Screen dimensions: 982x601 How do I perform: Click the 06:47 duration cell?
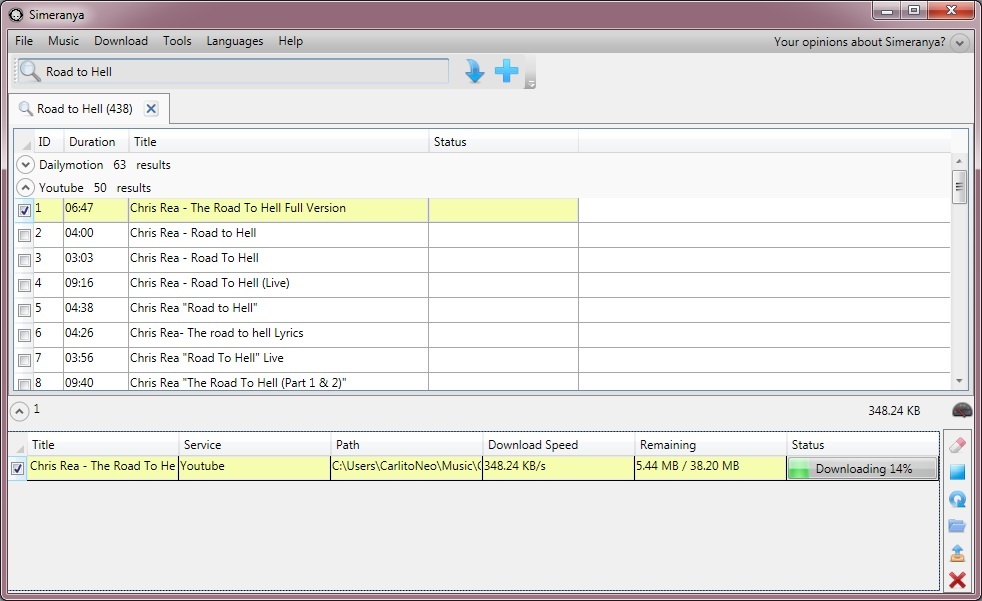point(95,208)
